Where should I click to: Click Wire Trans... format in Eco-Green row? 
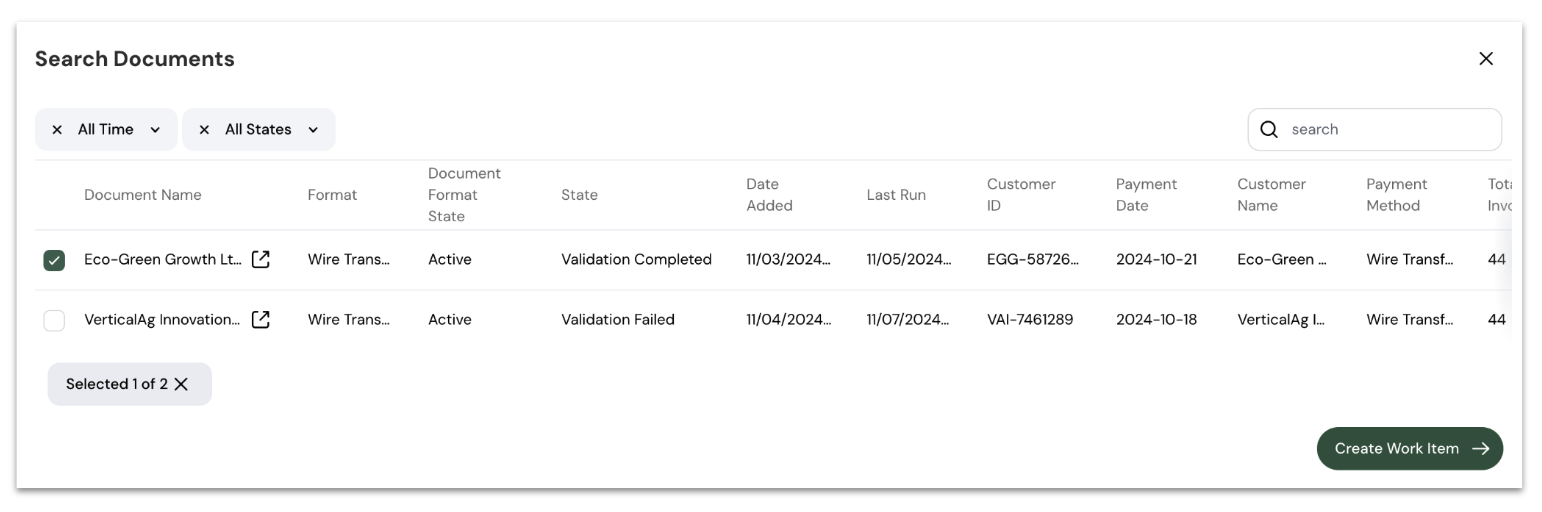[x=349, y=259]
